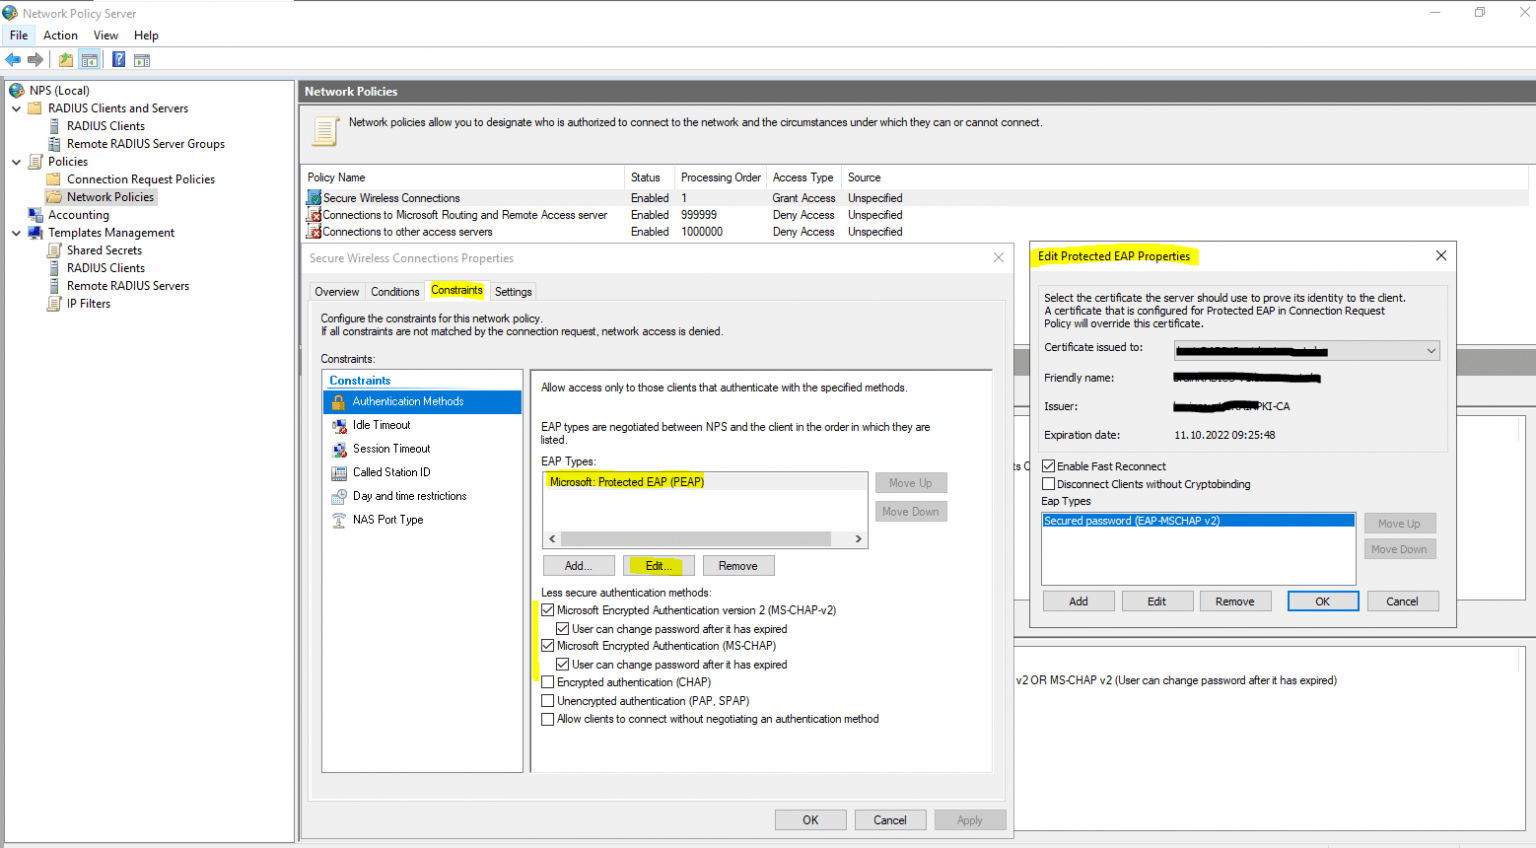The height and width of the screenshot is (848, 1536).
Task: Select the NAS Port Type constraint
Action: 388,519
